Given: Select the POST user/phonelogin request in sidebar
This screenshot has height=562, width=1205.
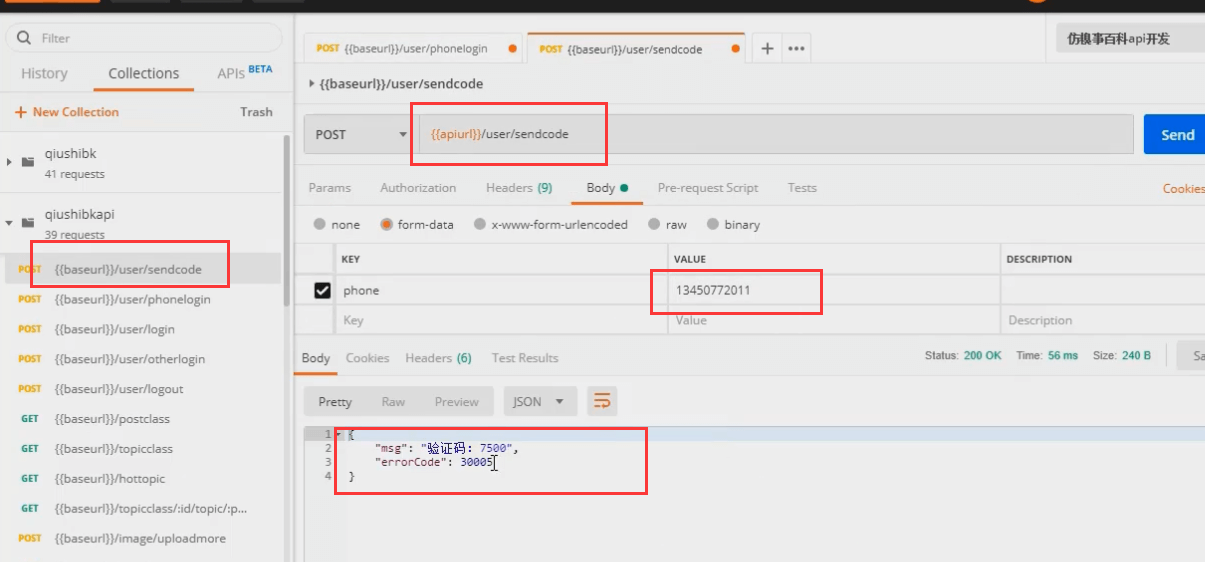Looking at the screenshot, I should click(140, 299).
